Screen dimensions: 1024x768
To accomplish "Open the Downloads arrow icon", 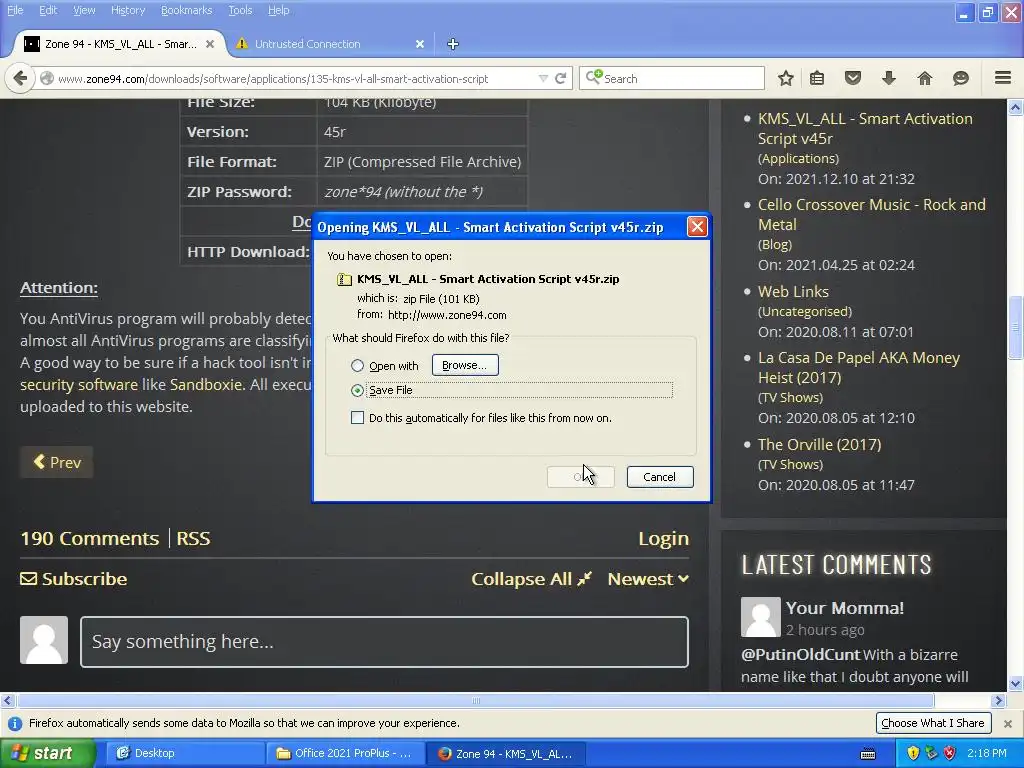I will 889,78.
